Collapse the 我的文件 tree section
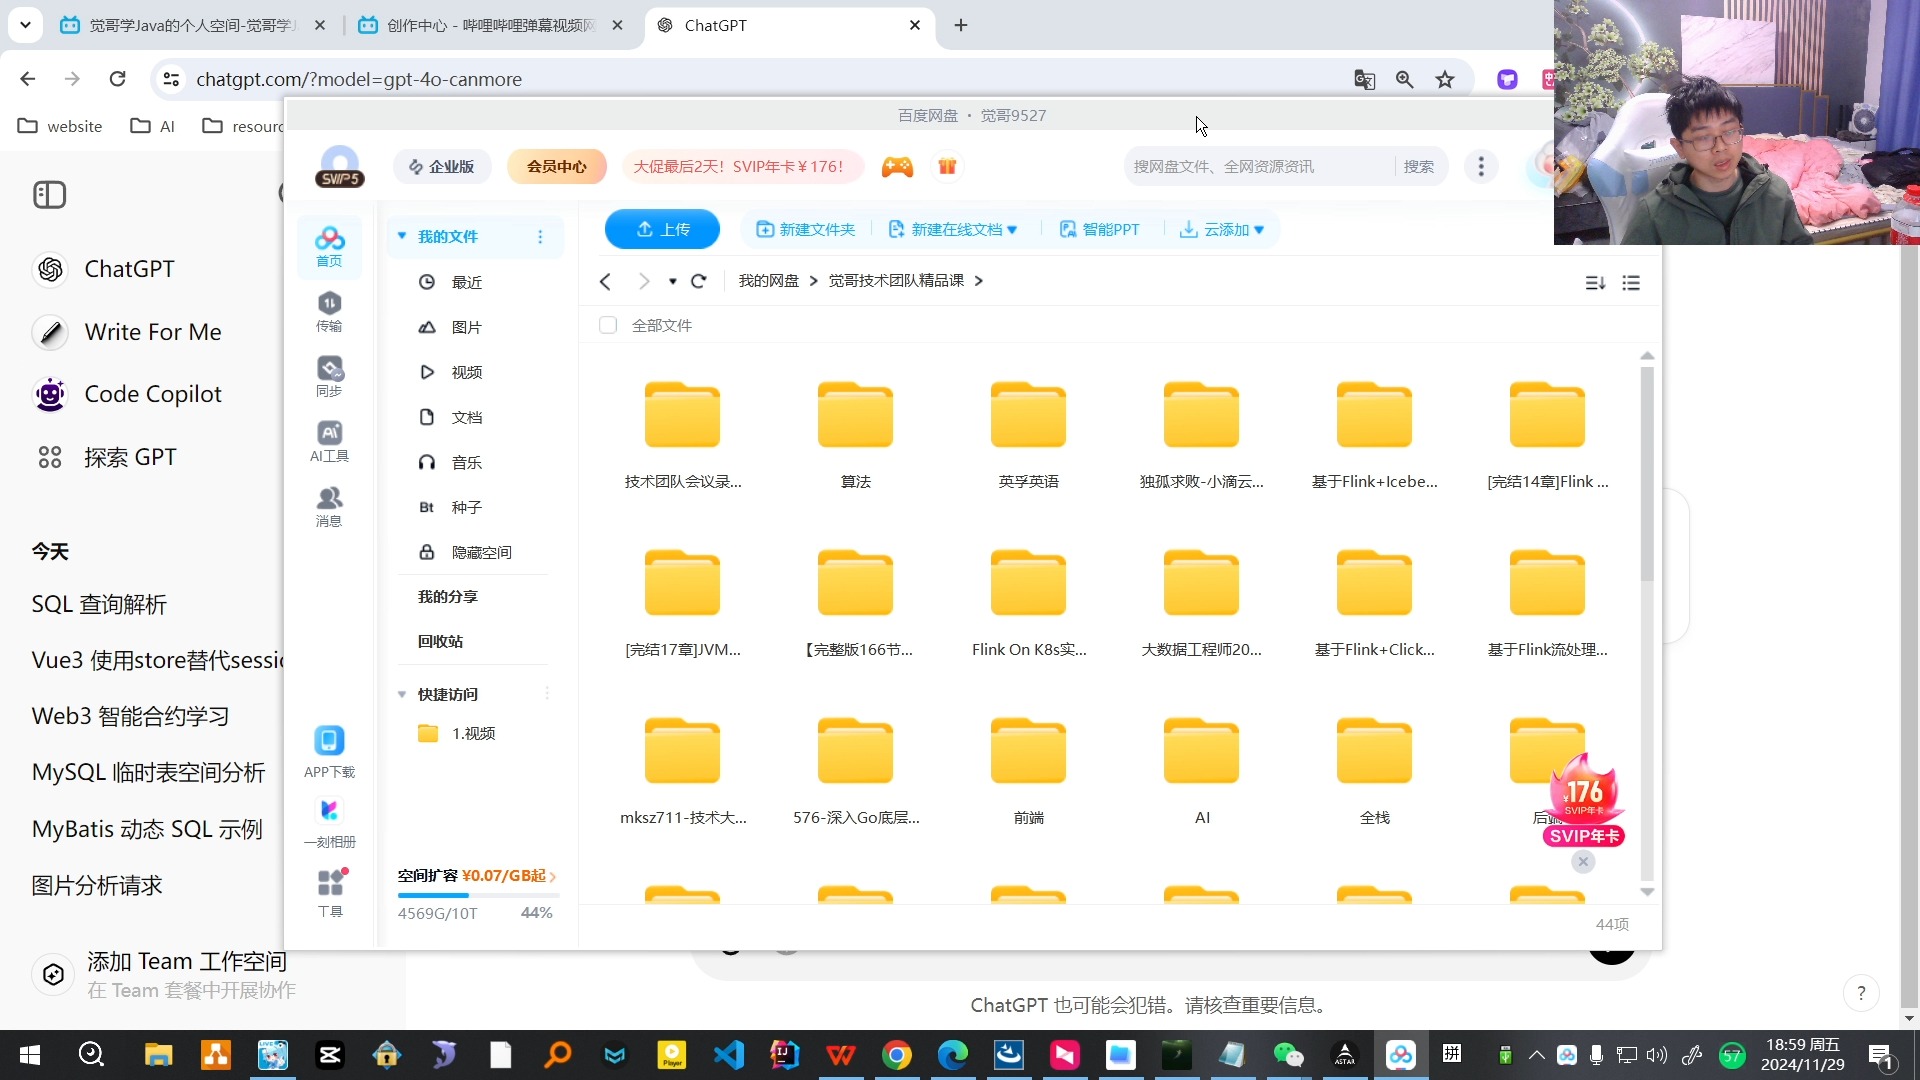The width and height of the screenshot is (1920, 1080). pos(402,236)
